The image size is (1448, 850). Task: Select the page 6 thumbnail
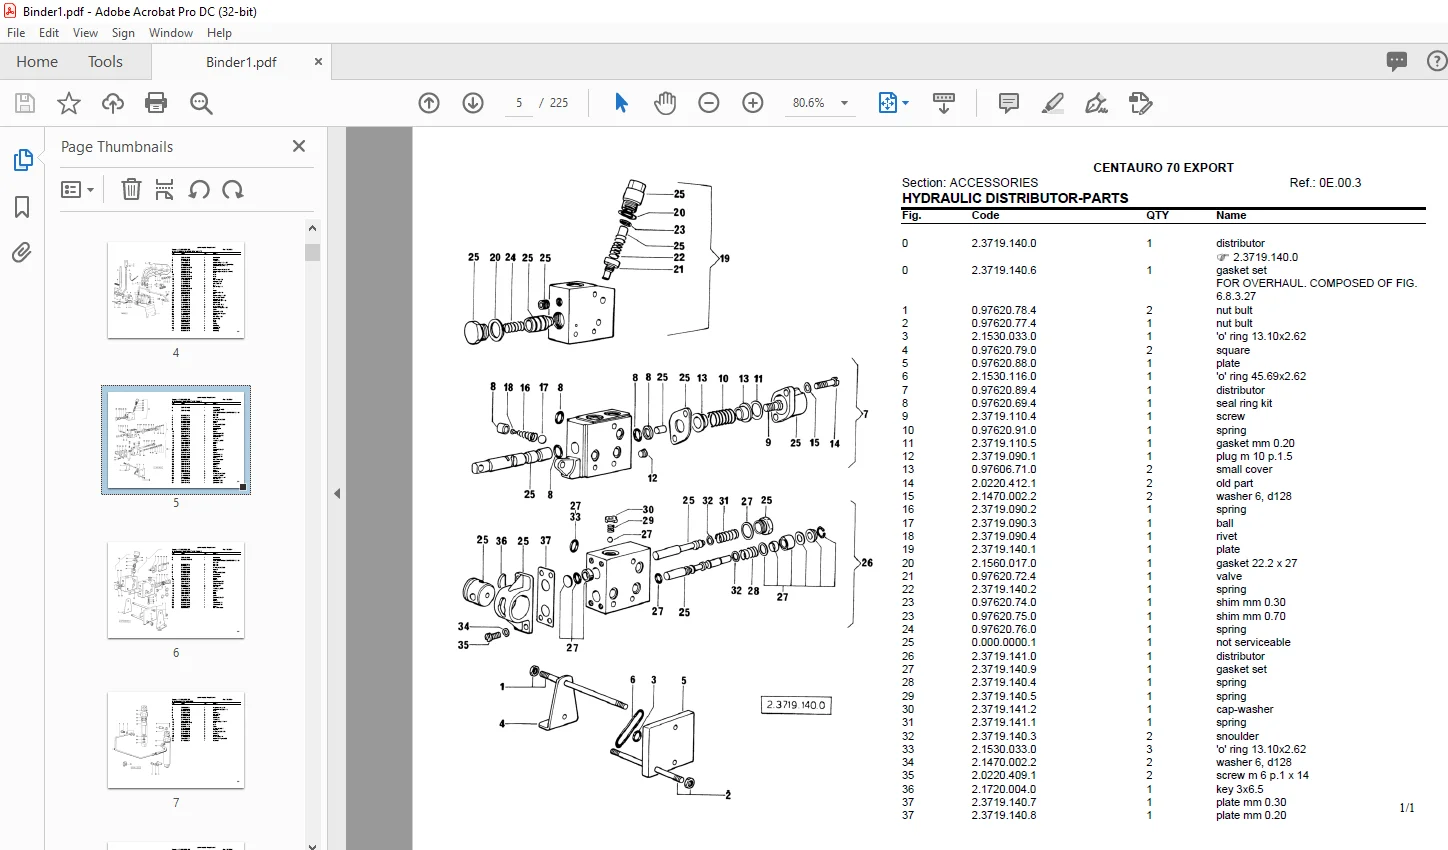pyautogui.click(x=176, y=591)
